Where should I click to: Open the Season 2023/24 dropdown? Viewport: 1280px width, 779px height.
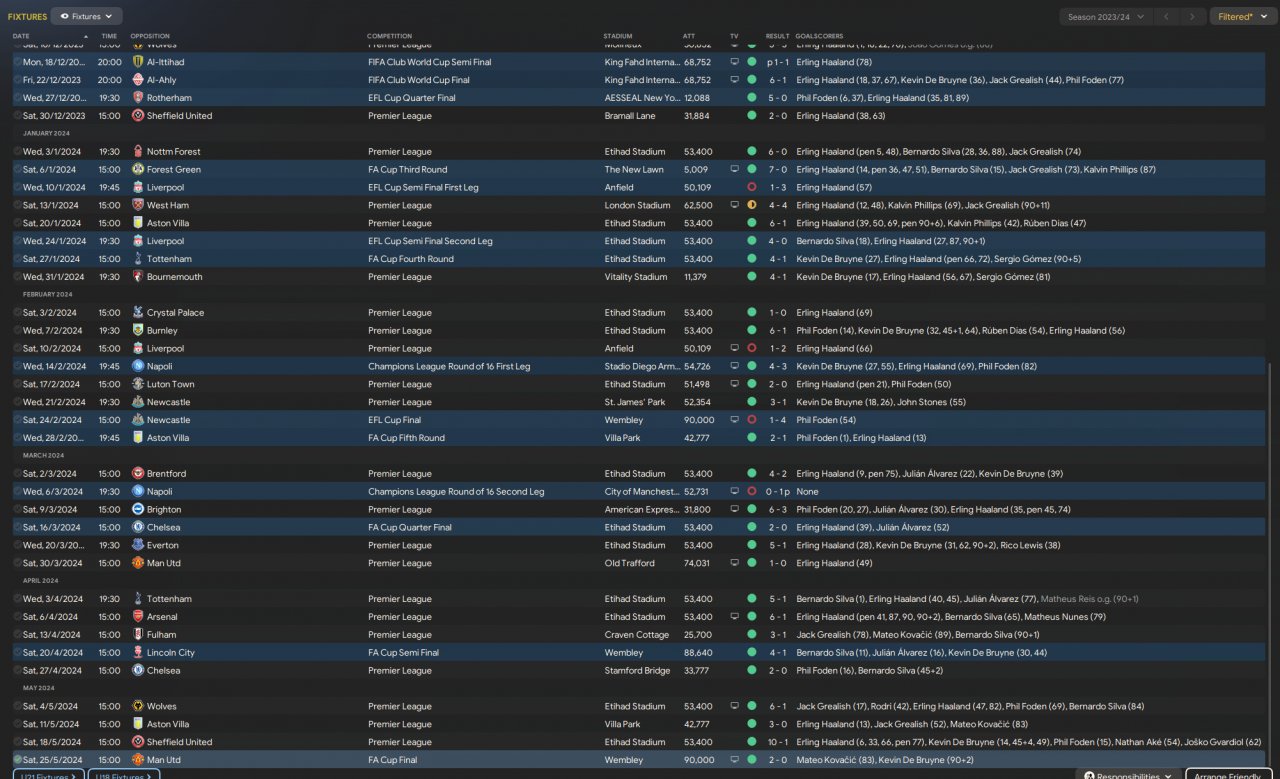(x=1104, y=16)
